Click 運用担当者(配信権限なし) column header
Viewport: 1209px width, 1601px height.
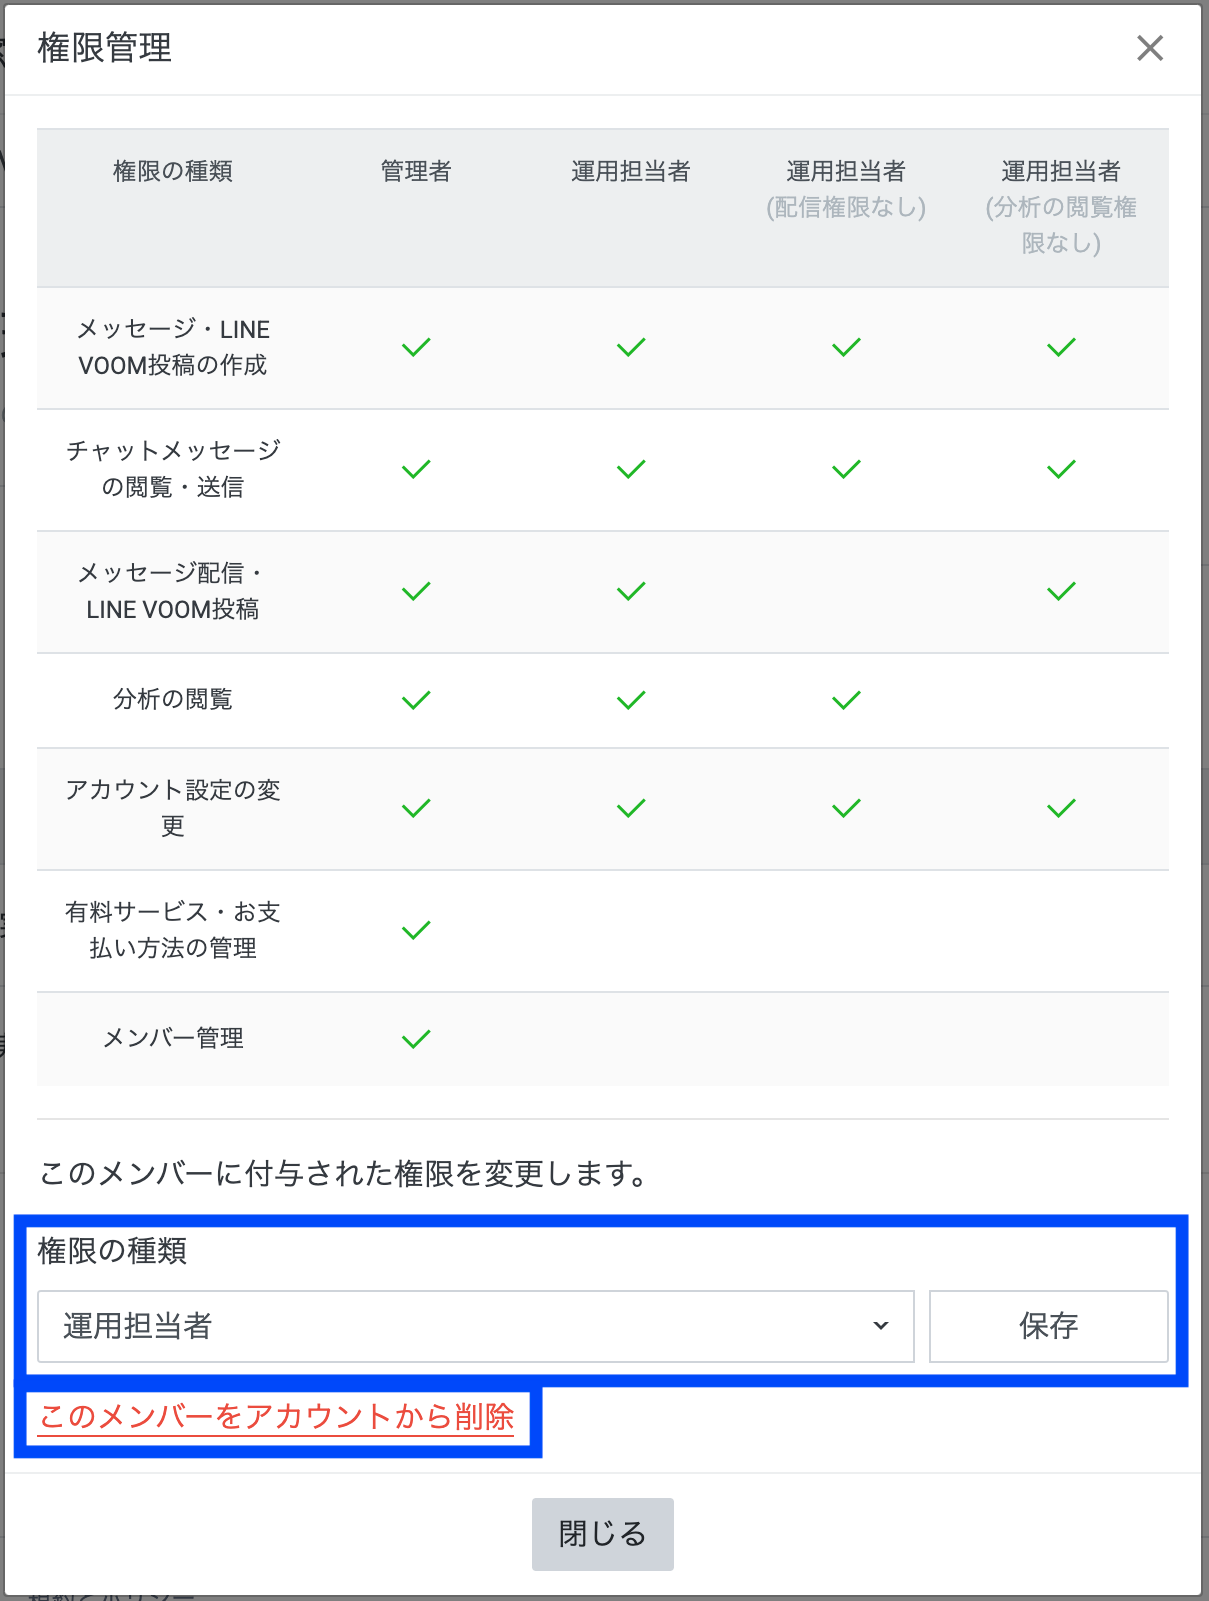point(846,189)
